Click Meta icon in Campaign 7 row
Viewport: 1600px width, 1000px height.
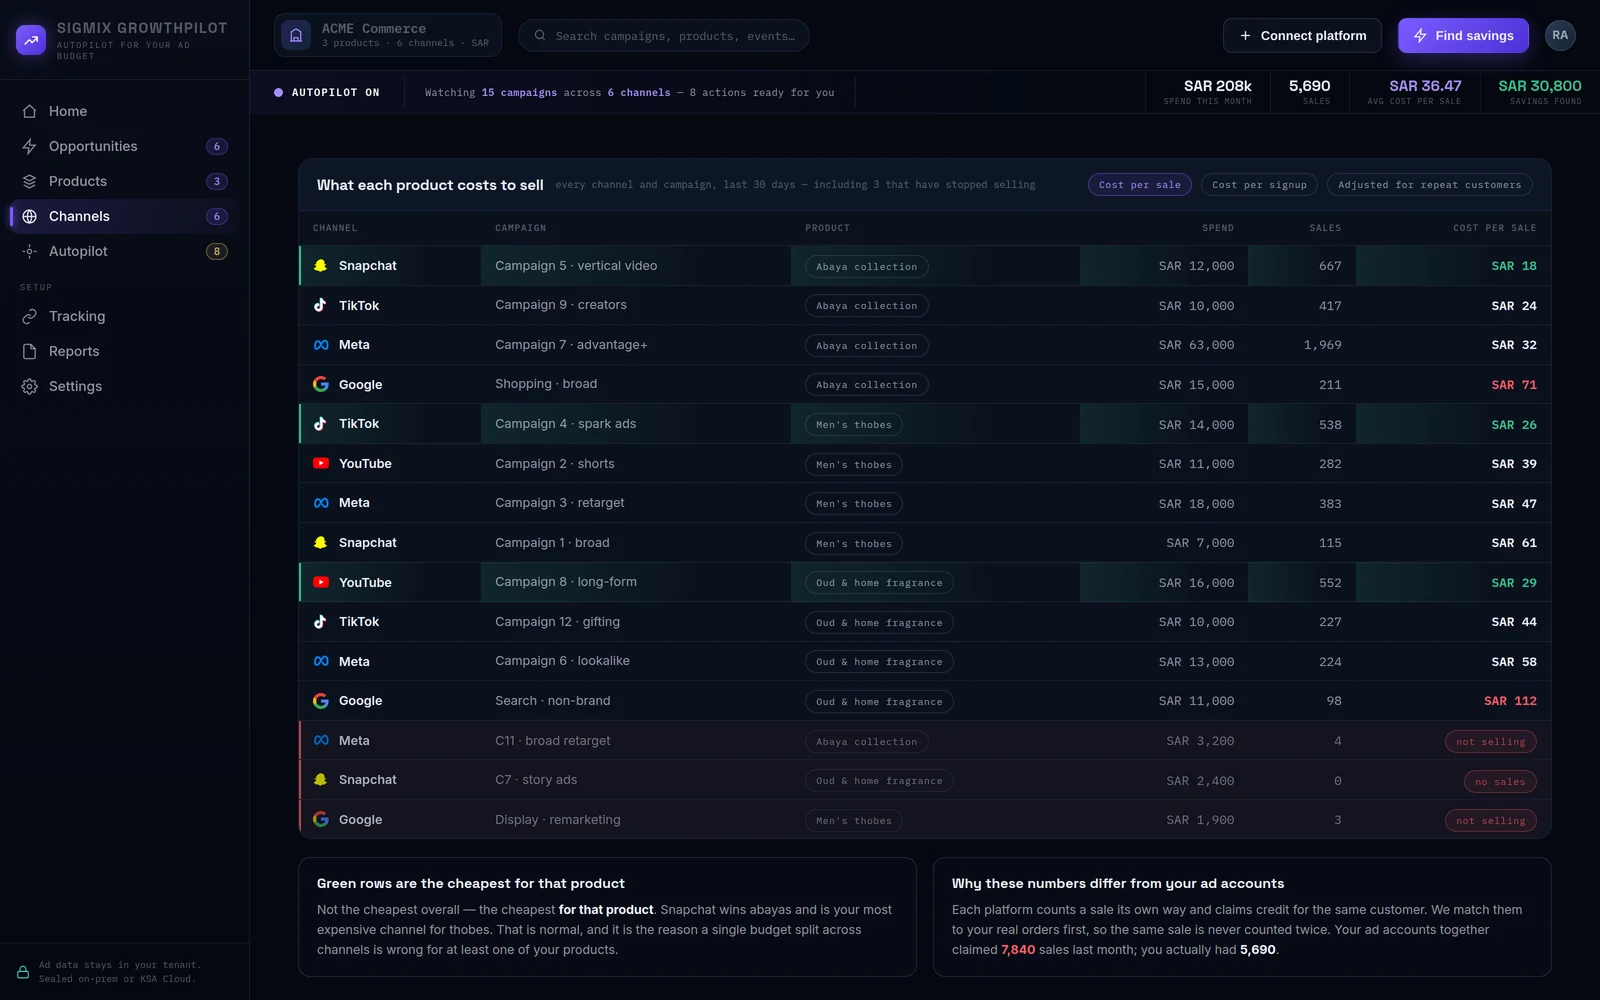(321, 345)
